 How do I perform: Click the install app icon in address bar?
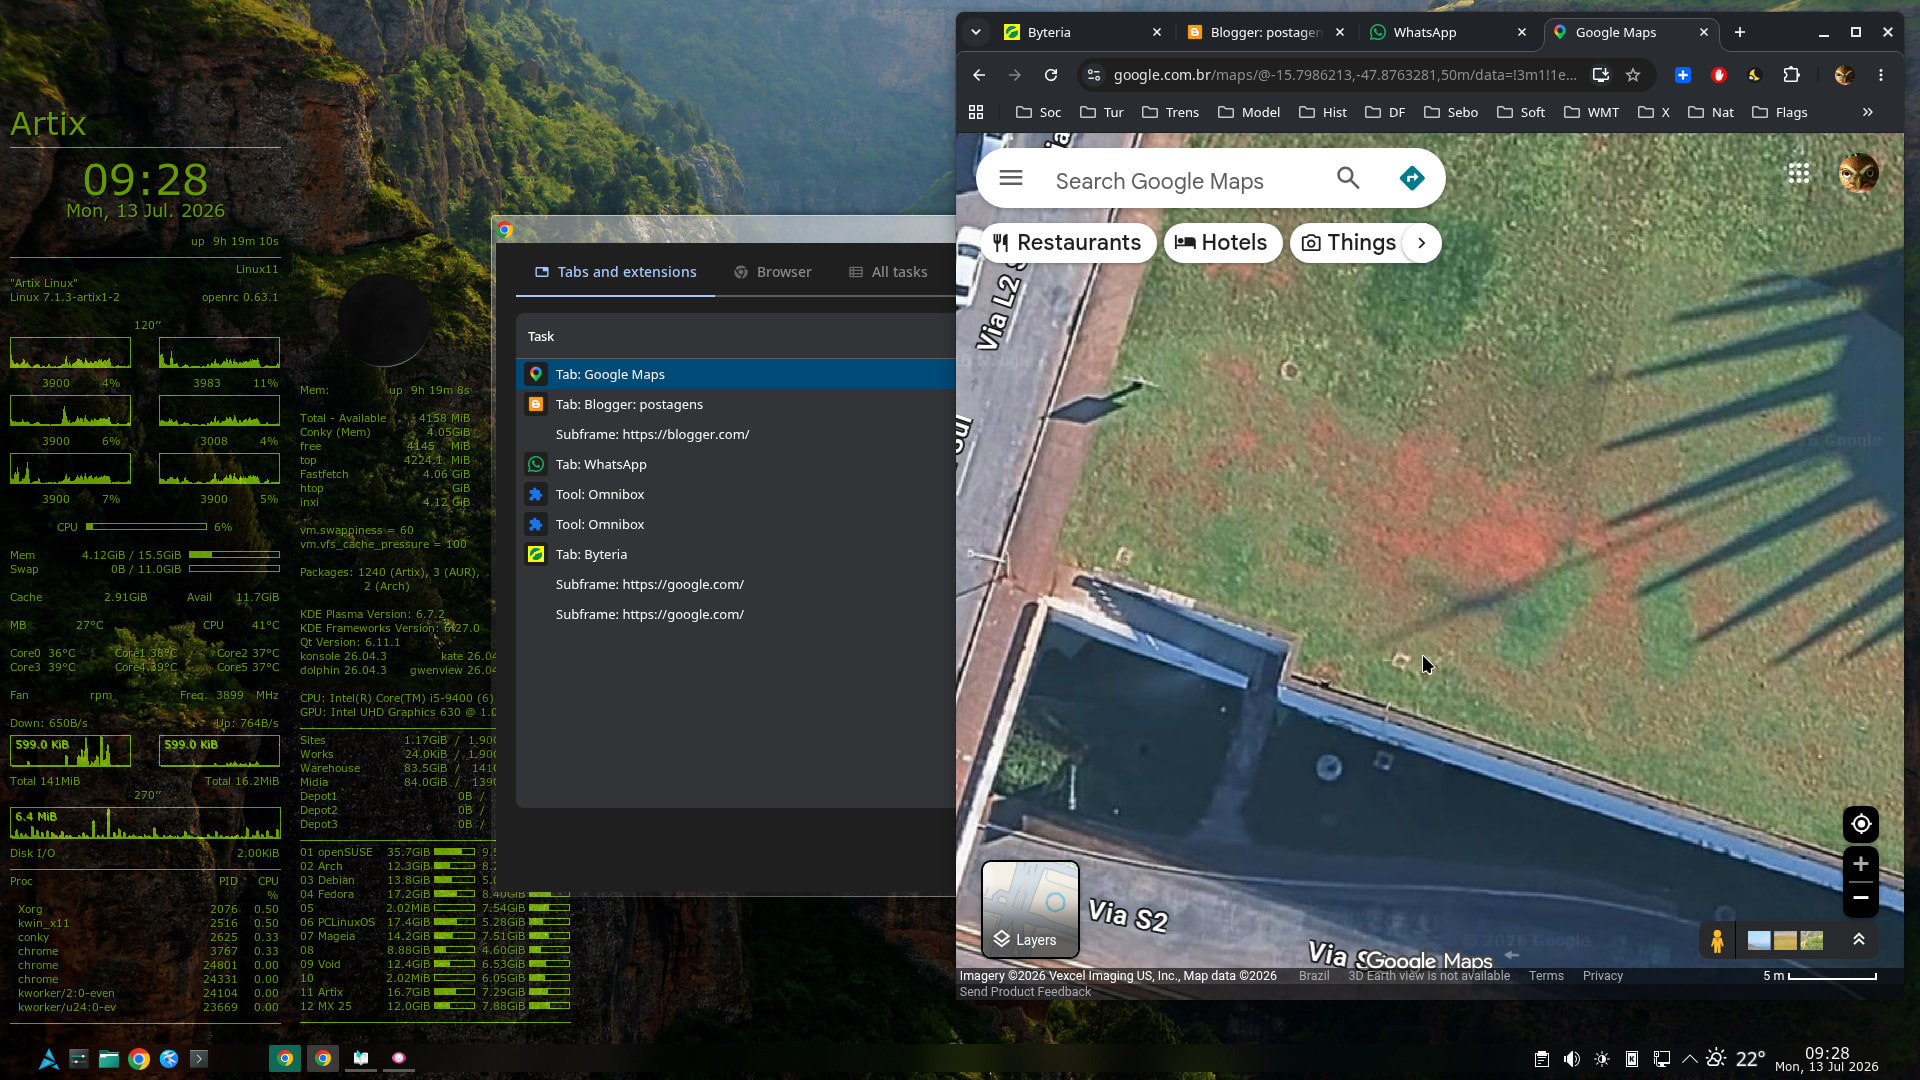(1601, 75)
